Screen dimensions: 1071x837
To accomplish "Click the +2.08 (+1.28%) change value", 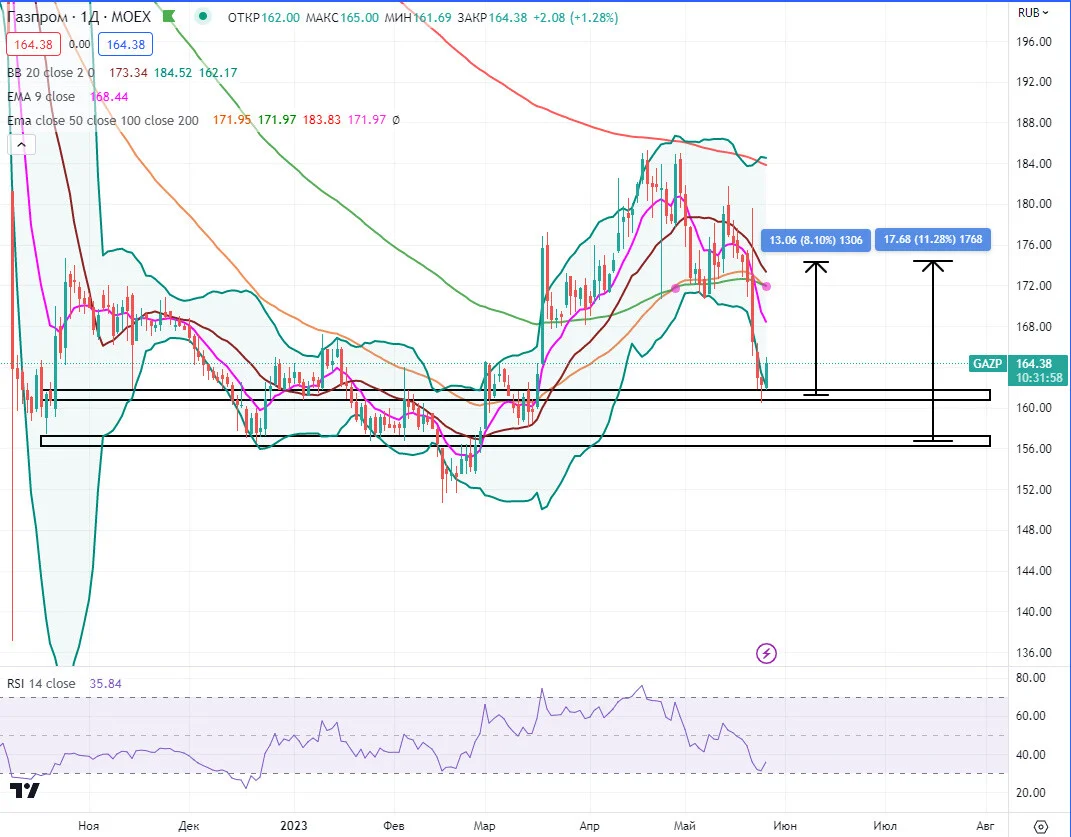I will [575, 17].
